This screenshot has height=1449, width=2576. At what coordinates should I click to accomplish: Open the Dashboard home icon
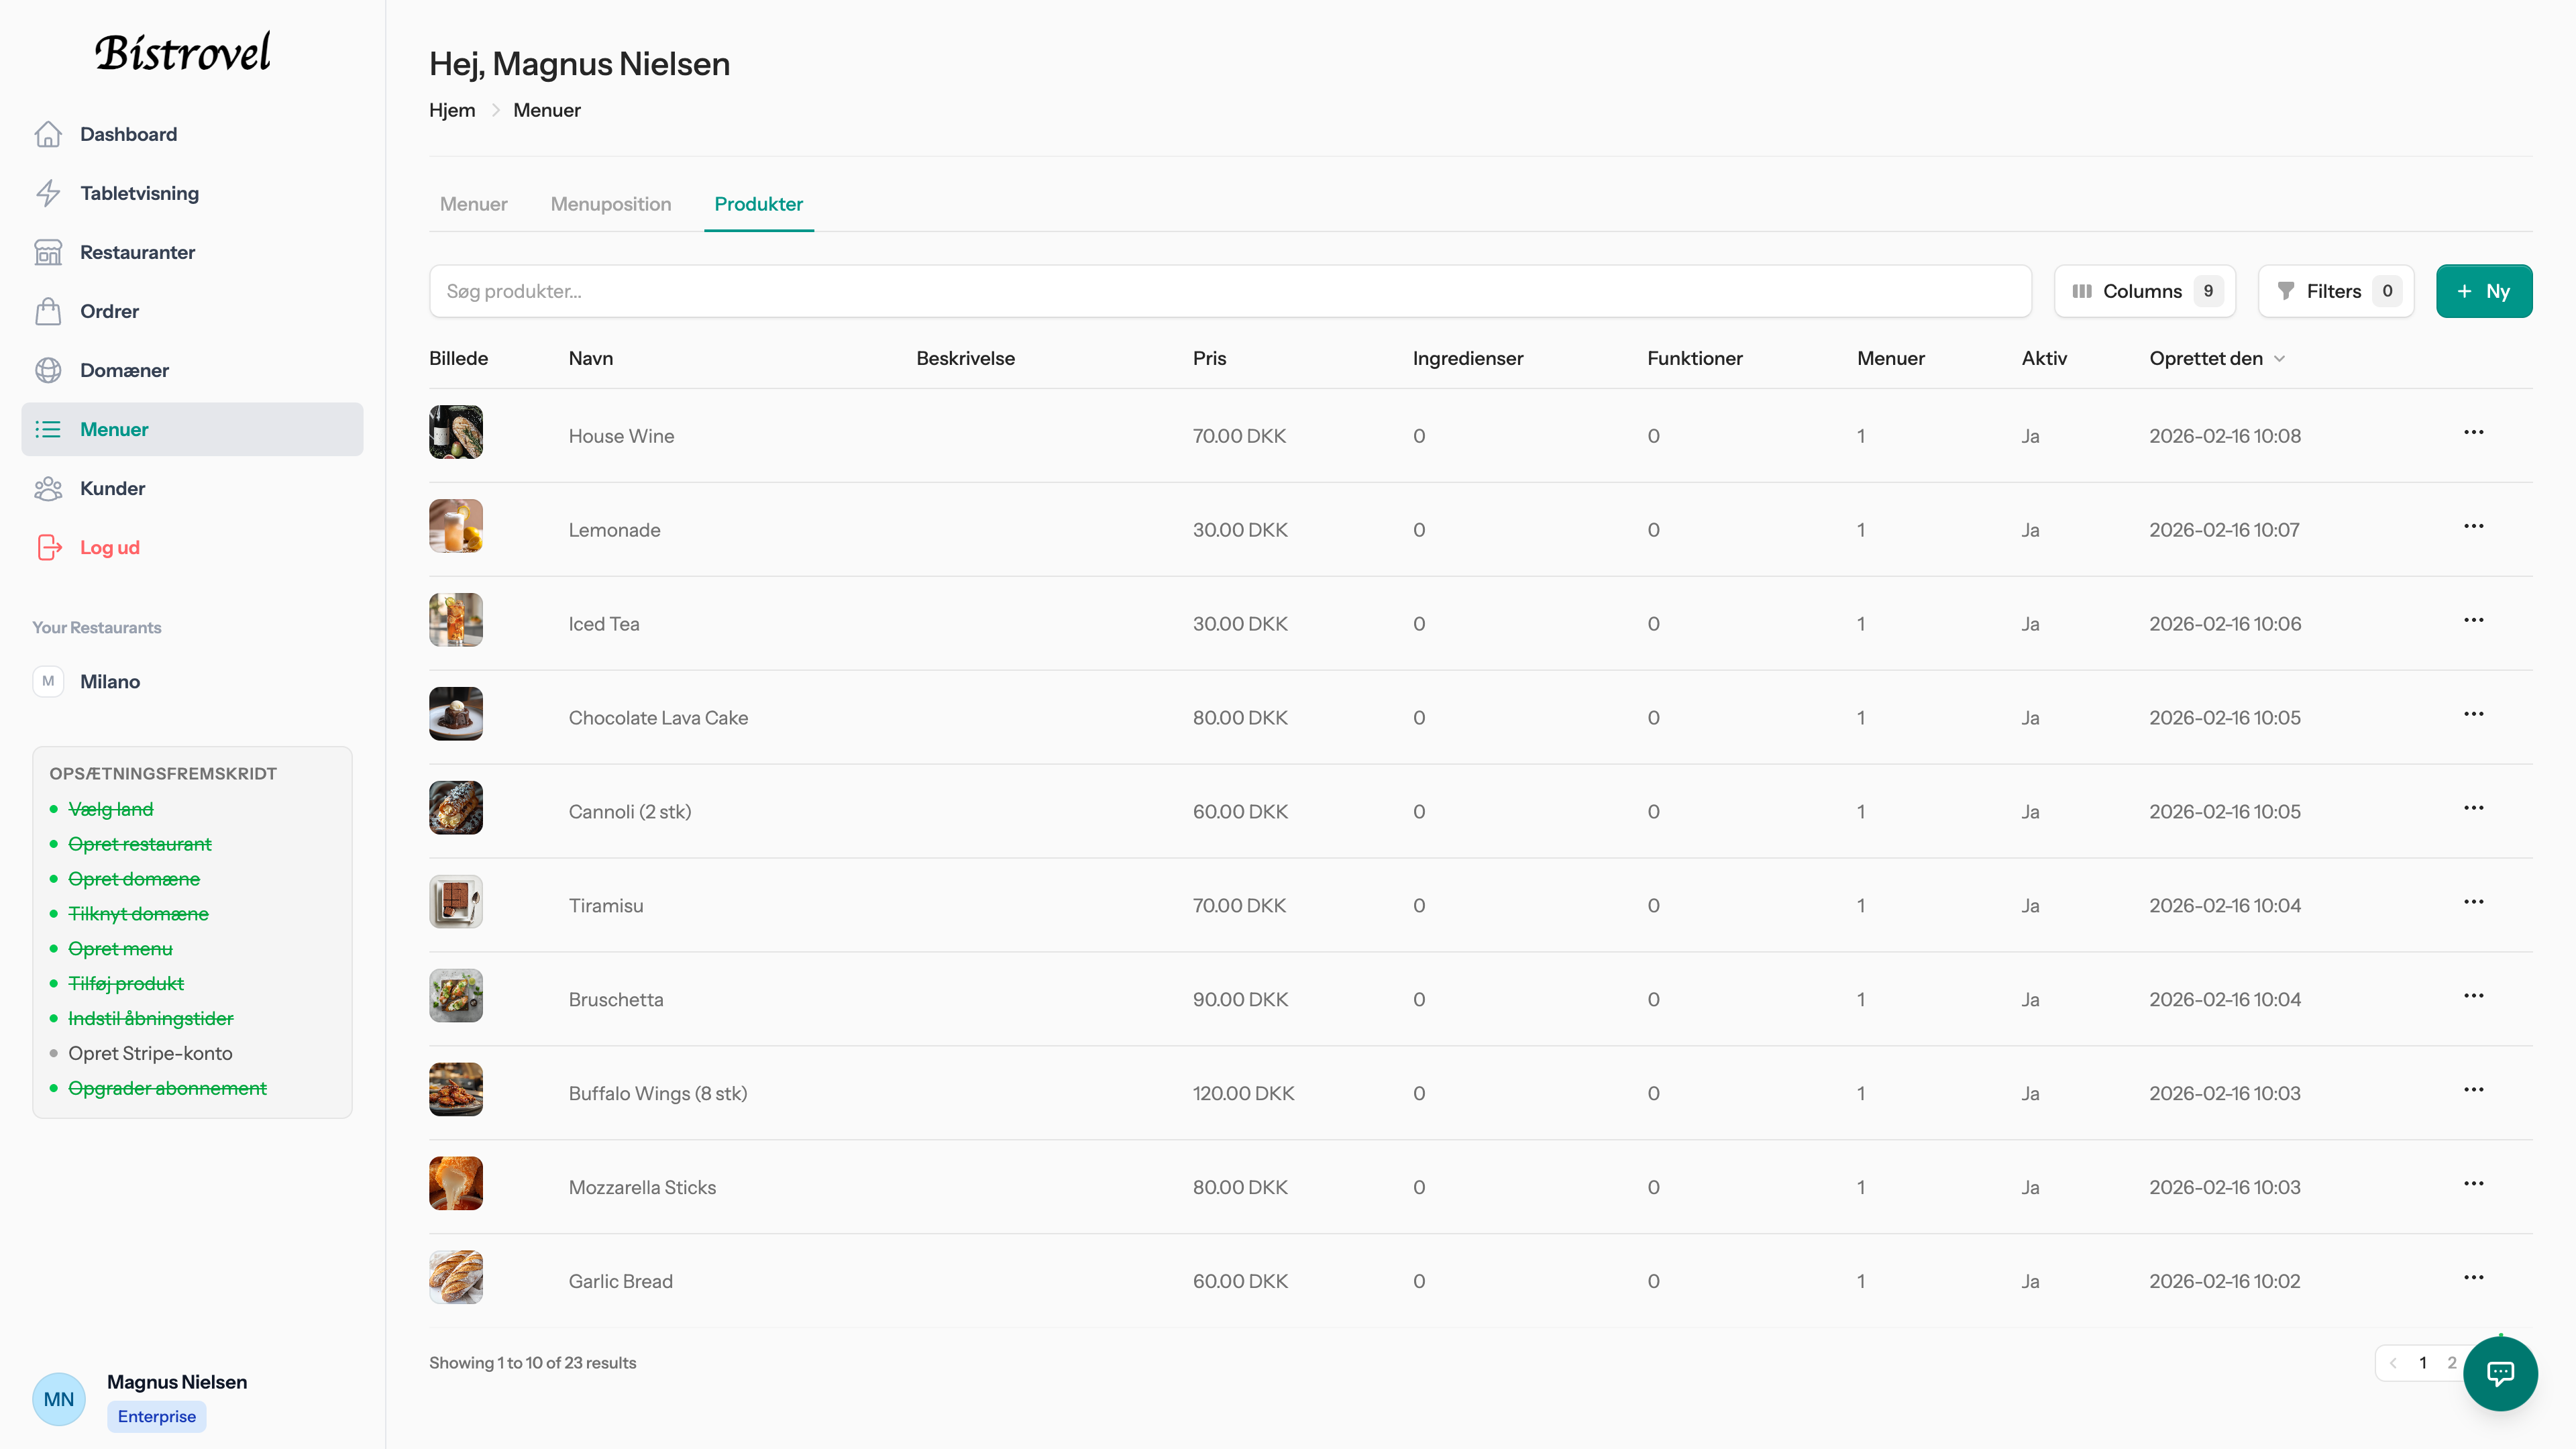coord(48,134)
